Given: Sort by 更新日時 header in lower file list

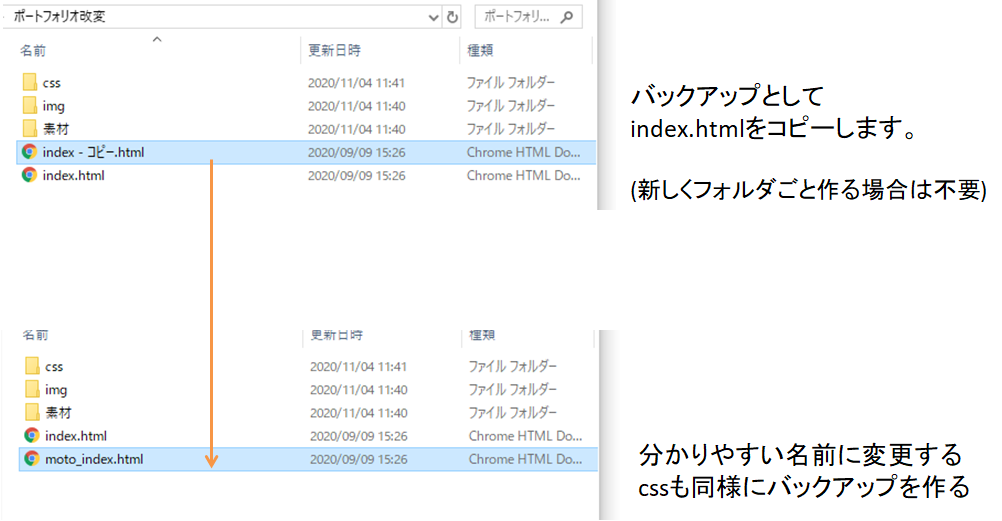Looking at the screenshot, I should pos(337,335).
